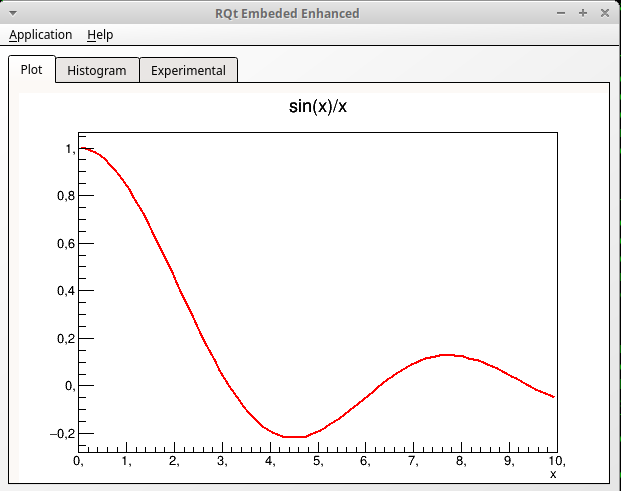621x491 pixels.
Task: Click the x-axis label 1,
Action: [126, 461]
